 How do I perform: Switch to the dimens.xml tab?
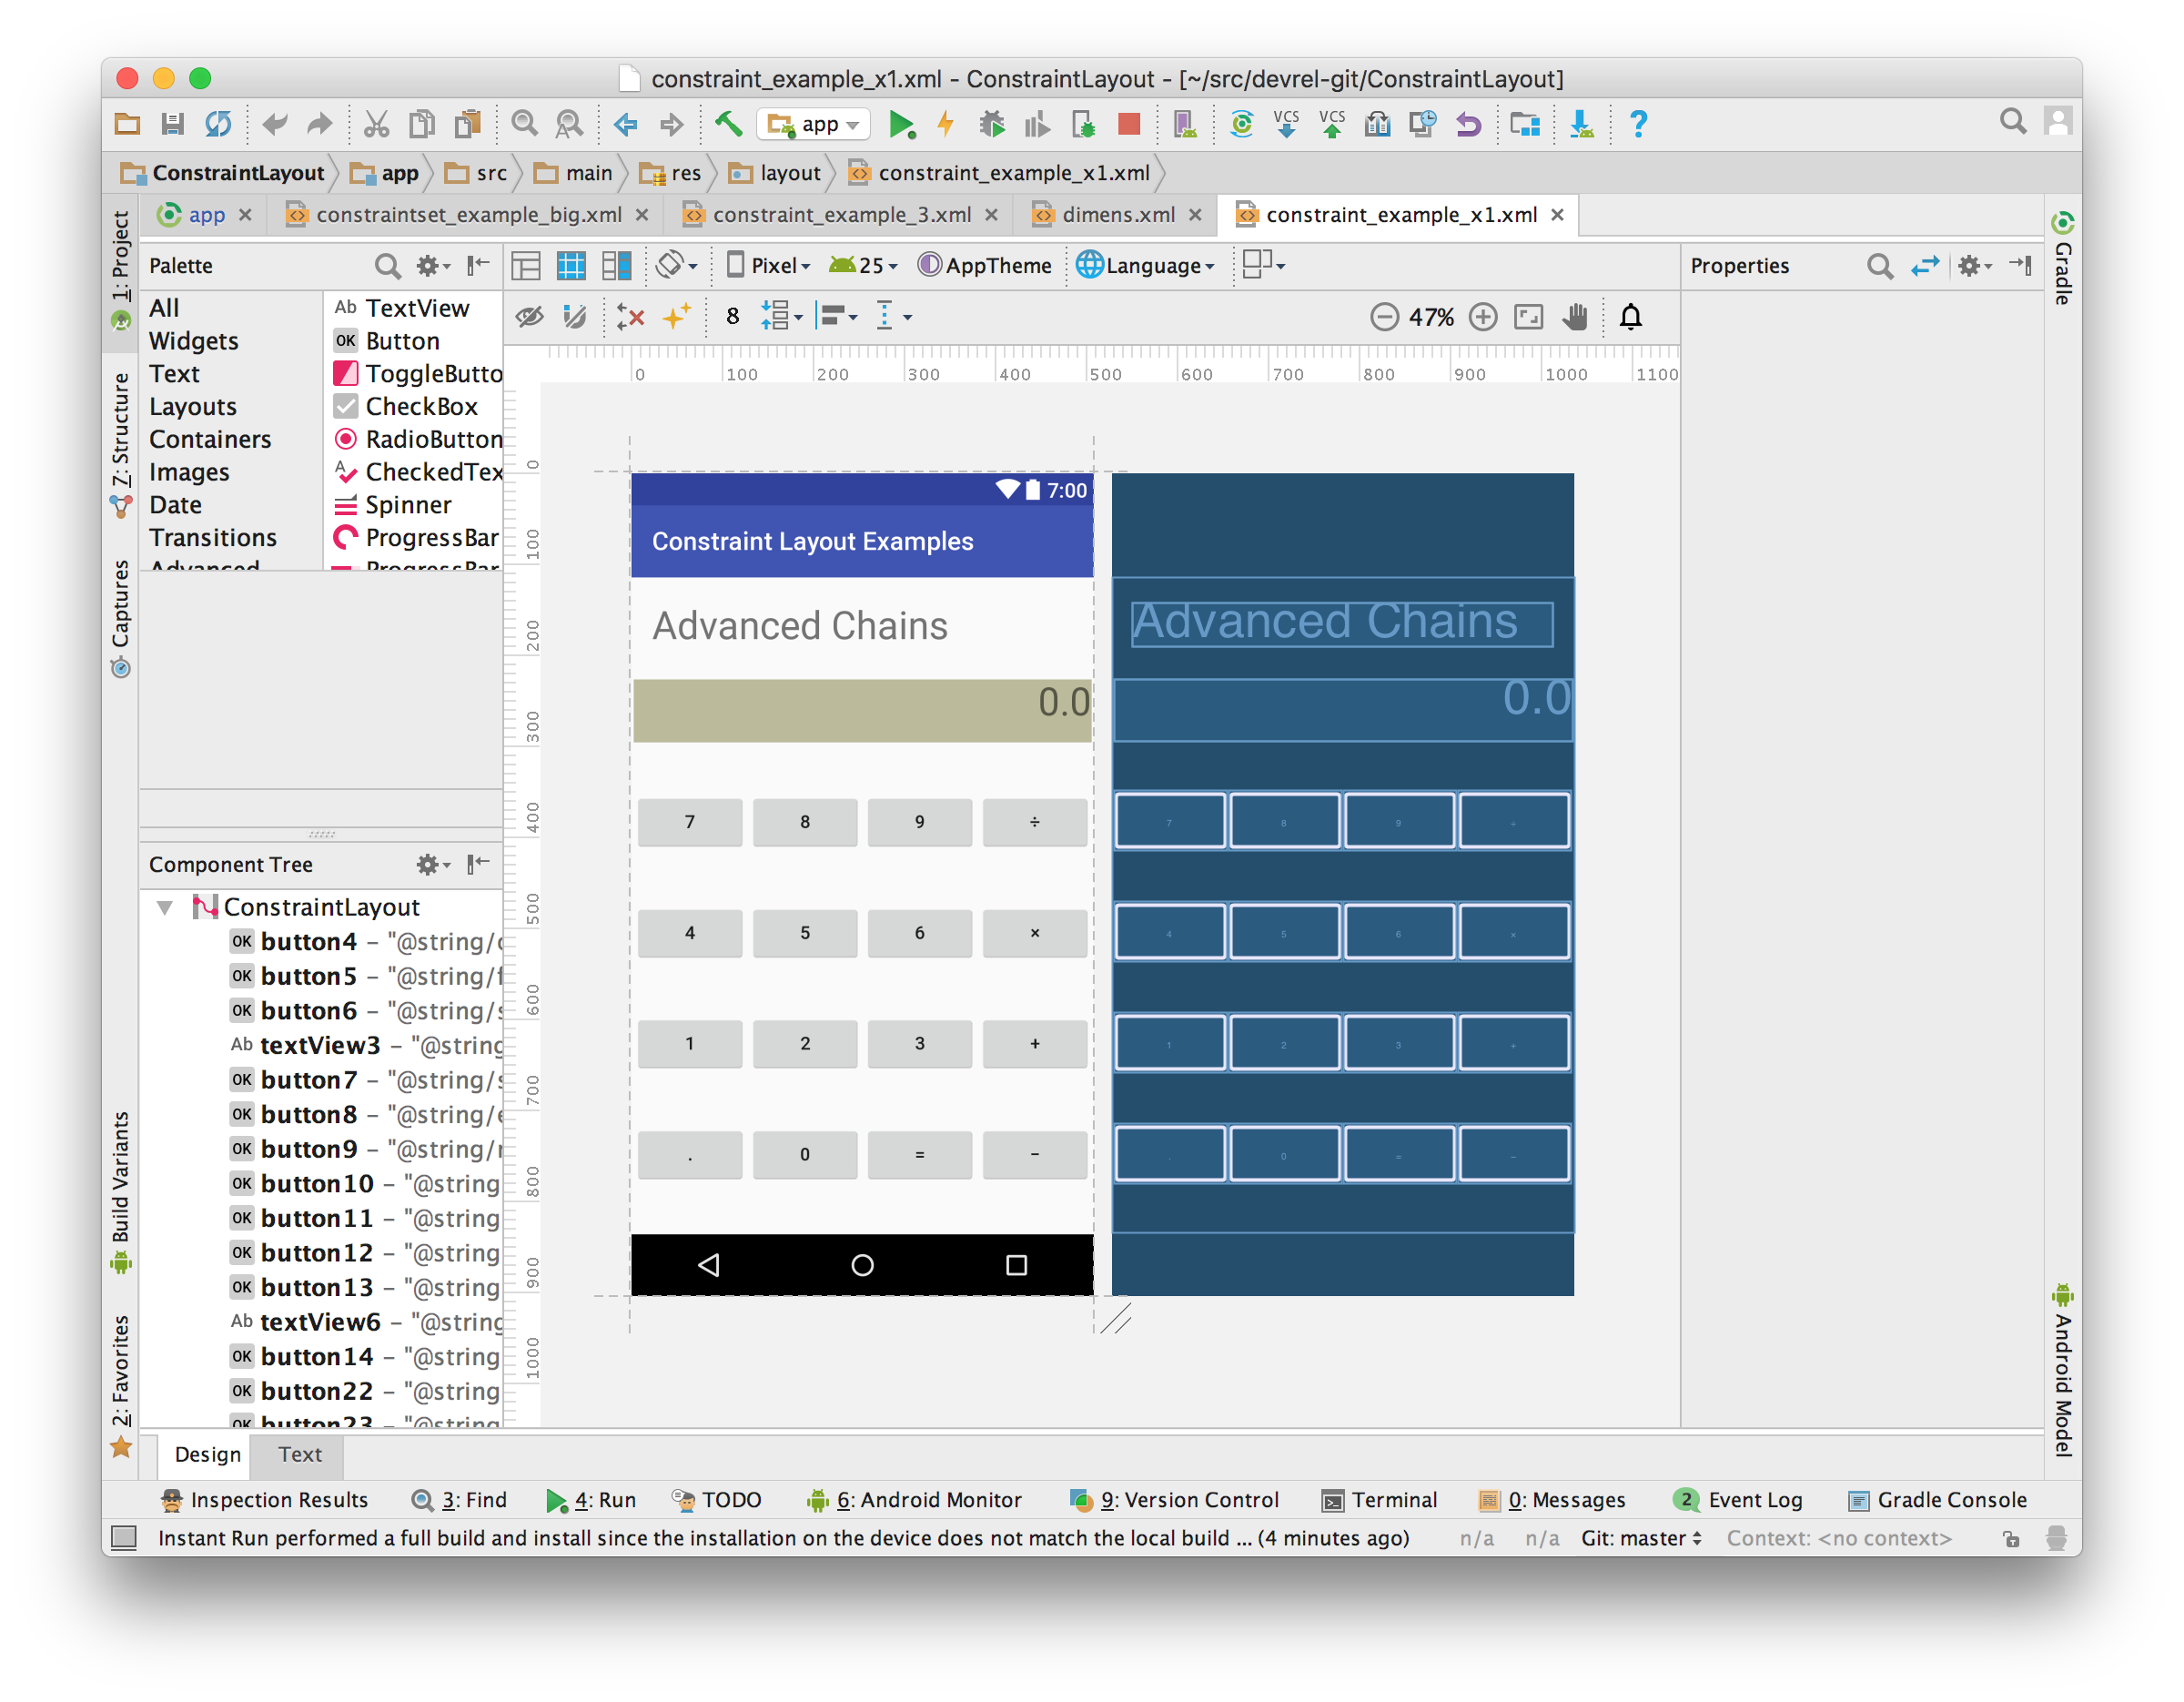tap(1118, 215)
